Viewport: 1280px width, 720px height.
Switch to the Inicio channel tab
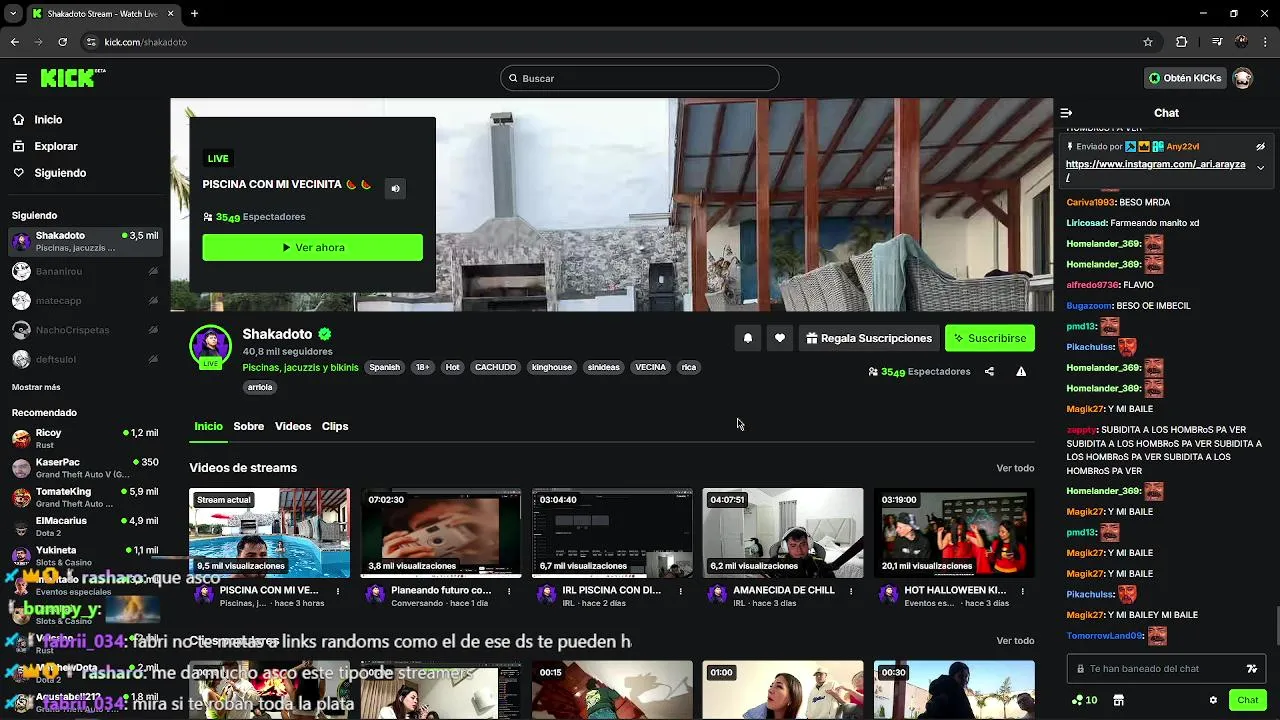[208, 426]
